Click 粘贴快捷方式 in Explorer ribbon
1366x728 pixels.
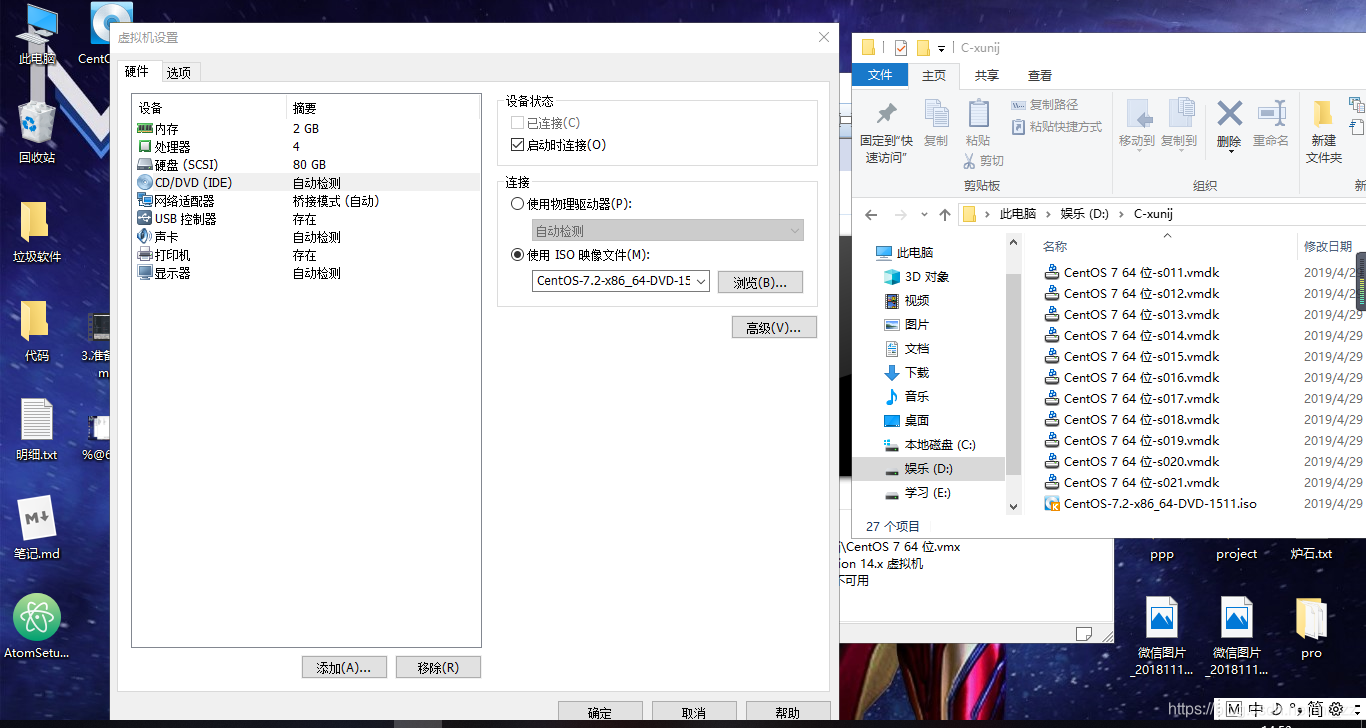tap(1056, 127)
